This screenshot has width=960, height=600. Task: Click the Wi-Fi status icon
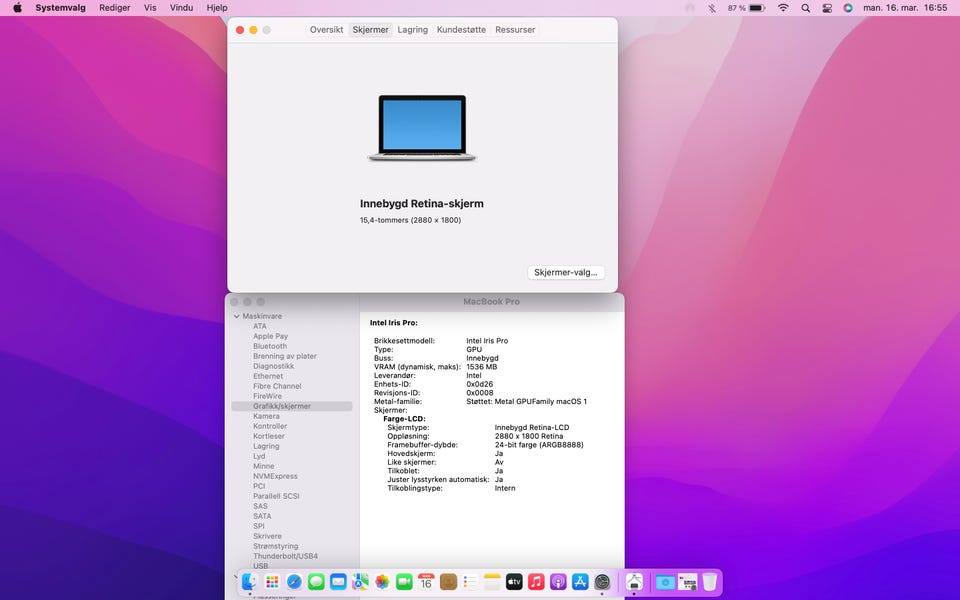pyautogui.click(x=783, y=8)
